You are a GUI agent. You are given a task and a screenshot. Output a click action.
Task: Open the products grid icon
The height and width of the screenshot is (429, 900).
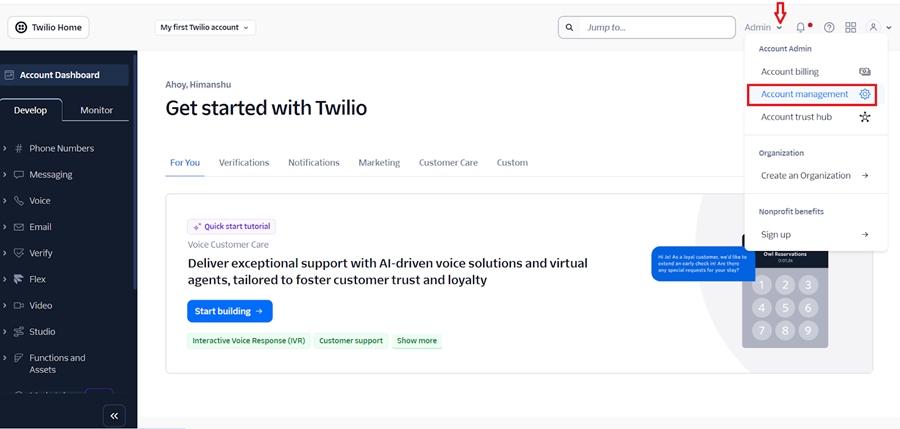click(851, 28)
